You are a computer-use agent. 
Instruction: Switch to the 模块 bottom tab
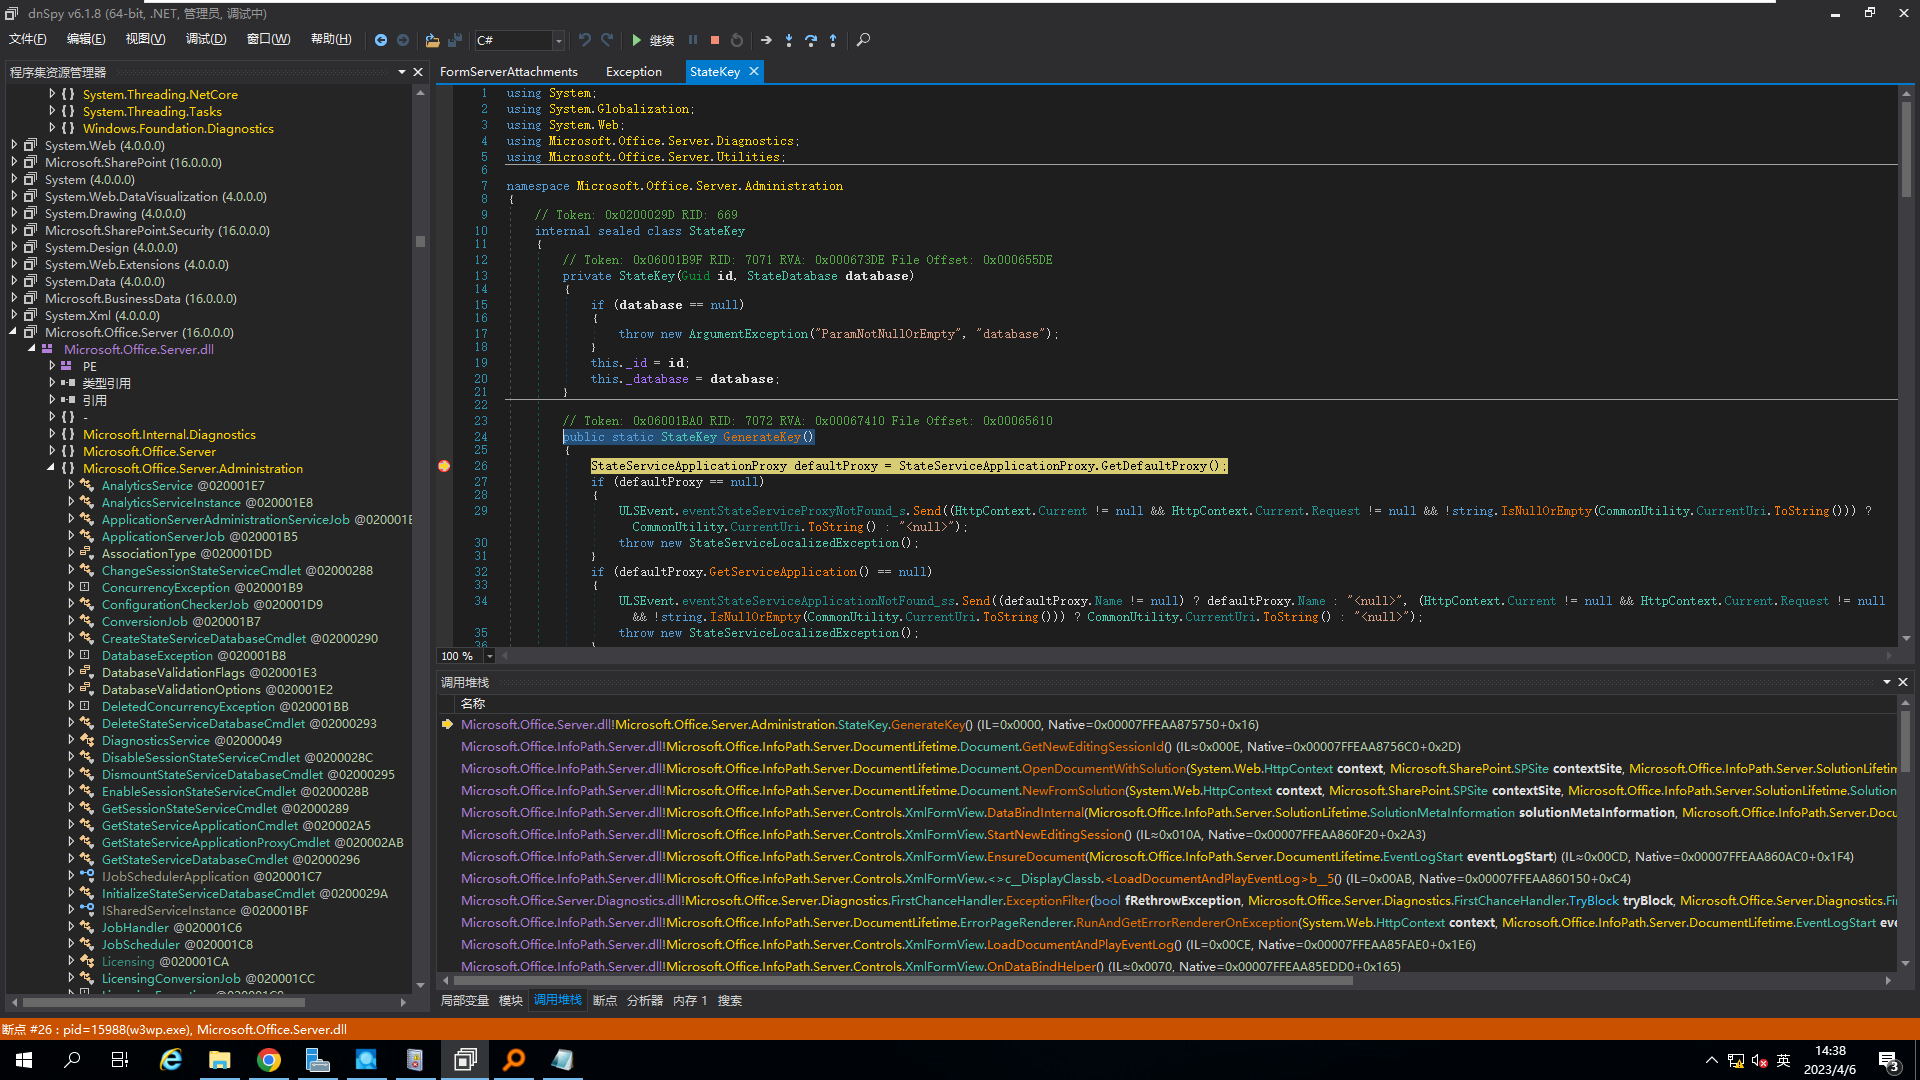(x=510, y=1000)
